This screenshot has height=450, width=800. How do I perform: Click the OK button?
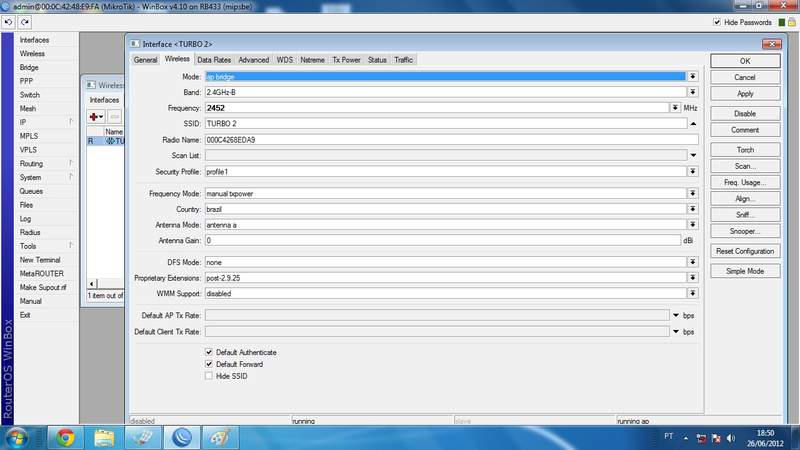click(x=745, y=61)
